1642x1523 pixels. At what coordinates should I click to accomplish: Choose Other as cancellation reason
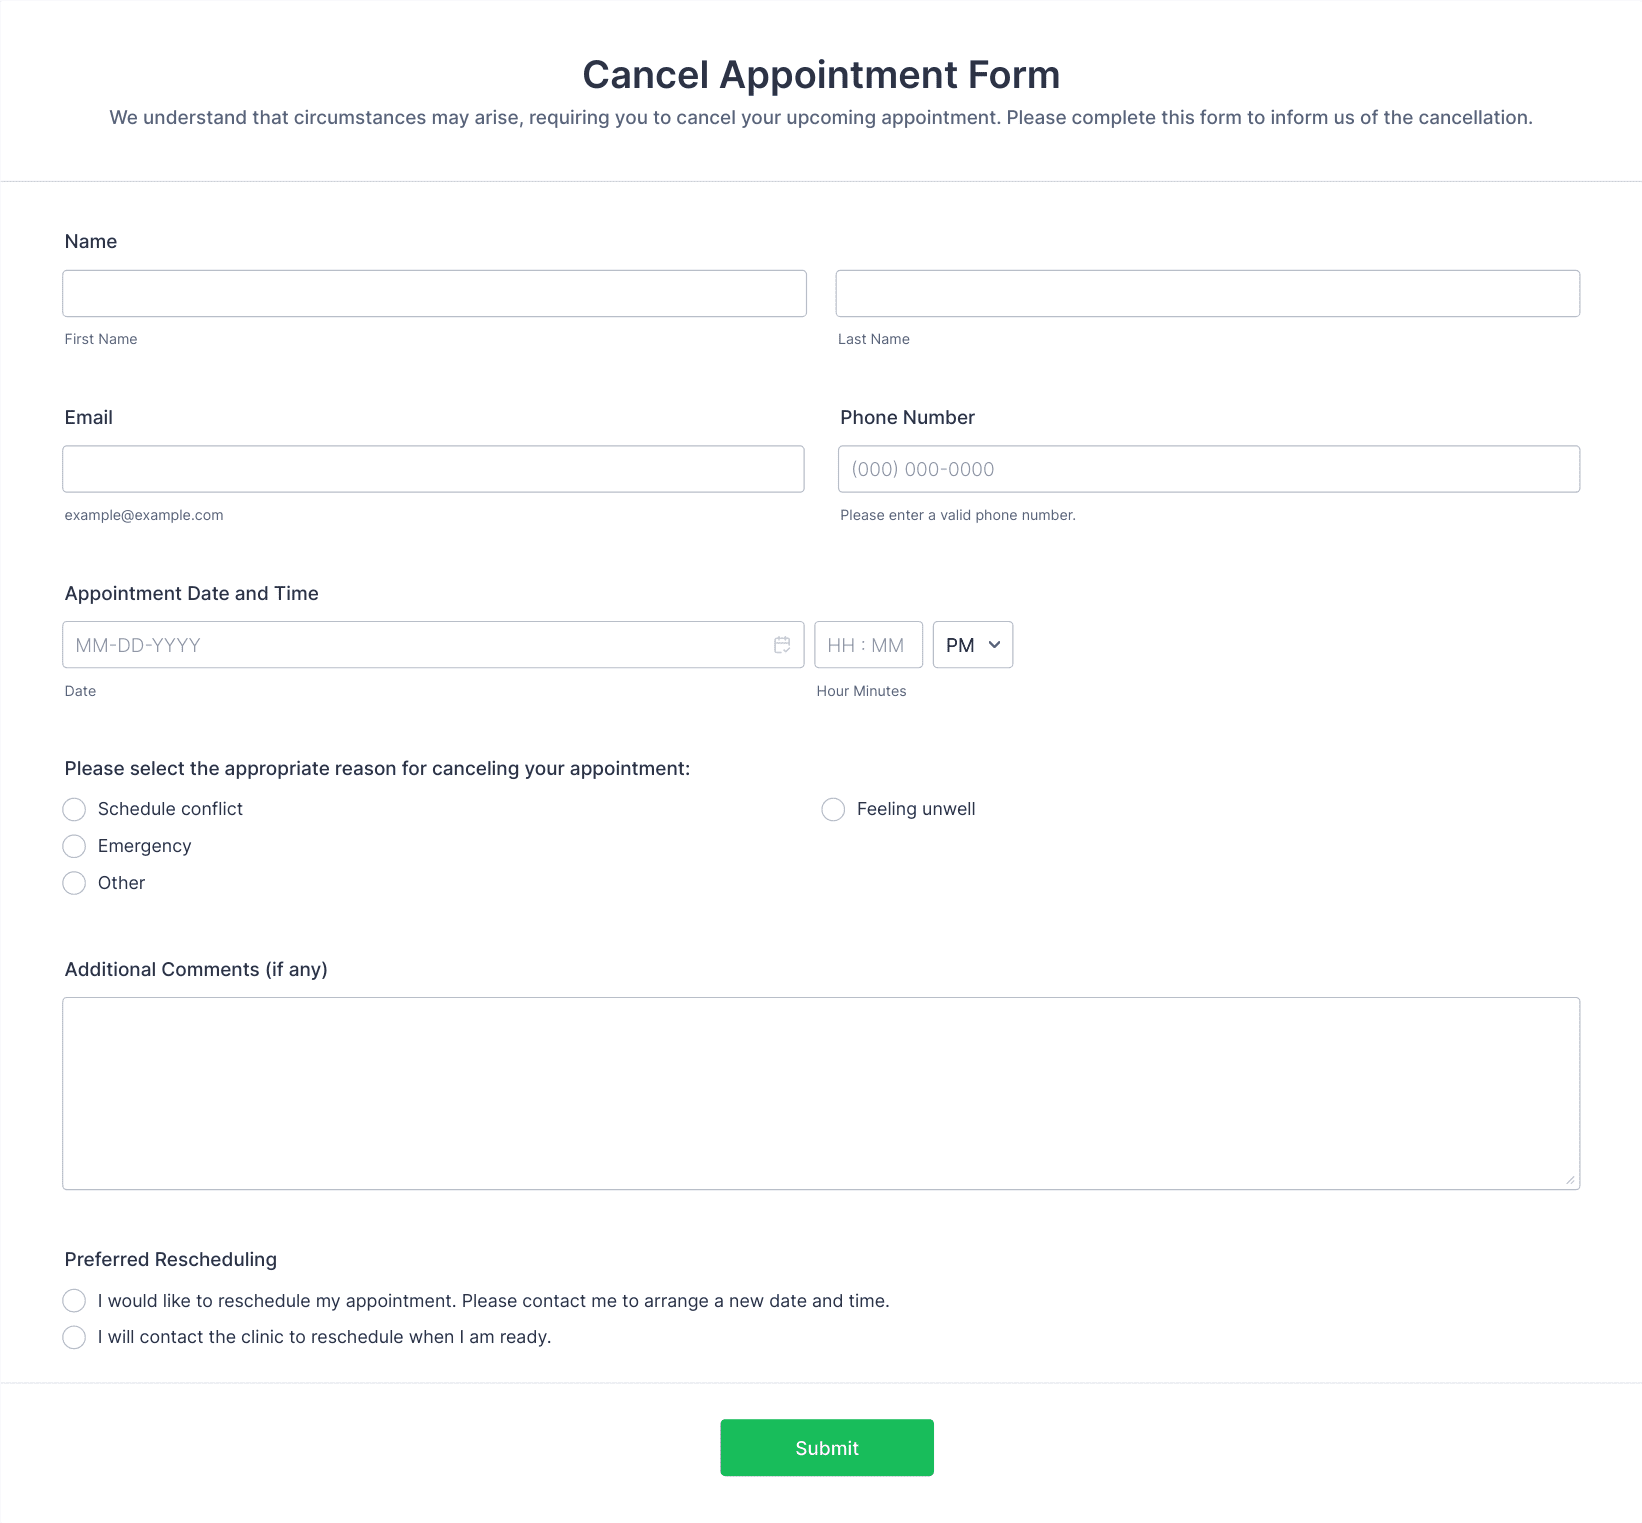[x=74, y=883]
